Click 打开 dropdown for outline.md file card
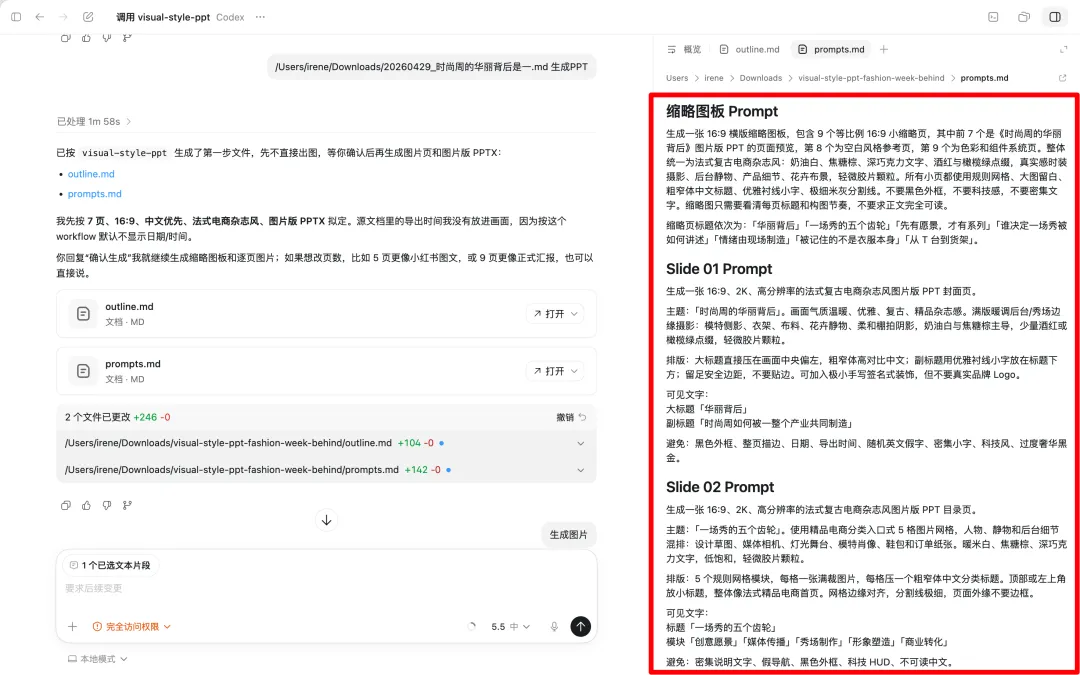This screenshot has height=675, width=1080. click(x=554, y=314)
